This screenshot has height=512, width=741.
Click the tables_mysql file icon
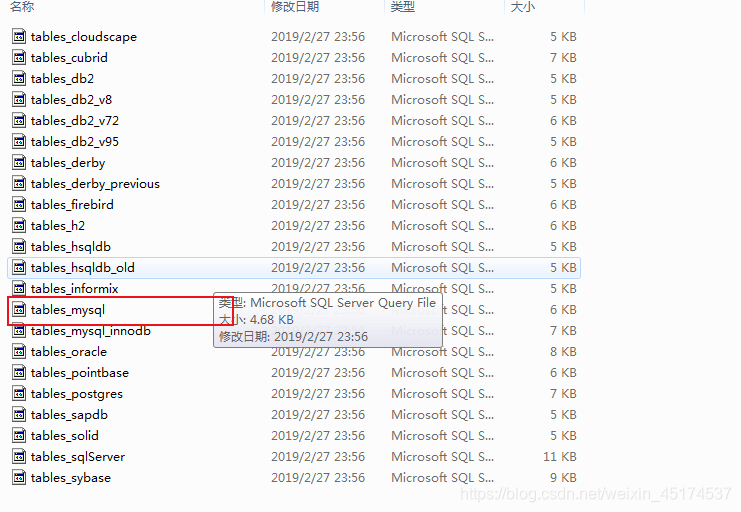coord(19,310)
